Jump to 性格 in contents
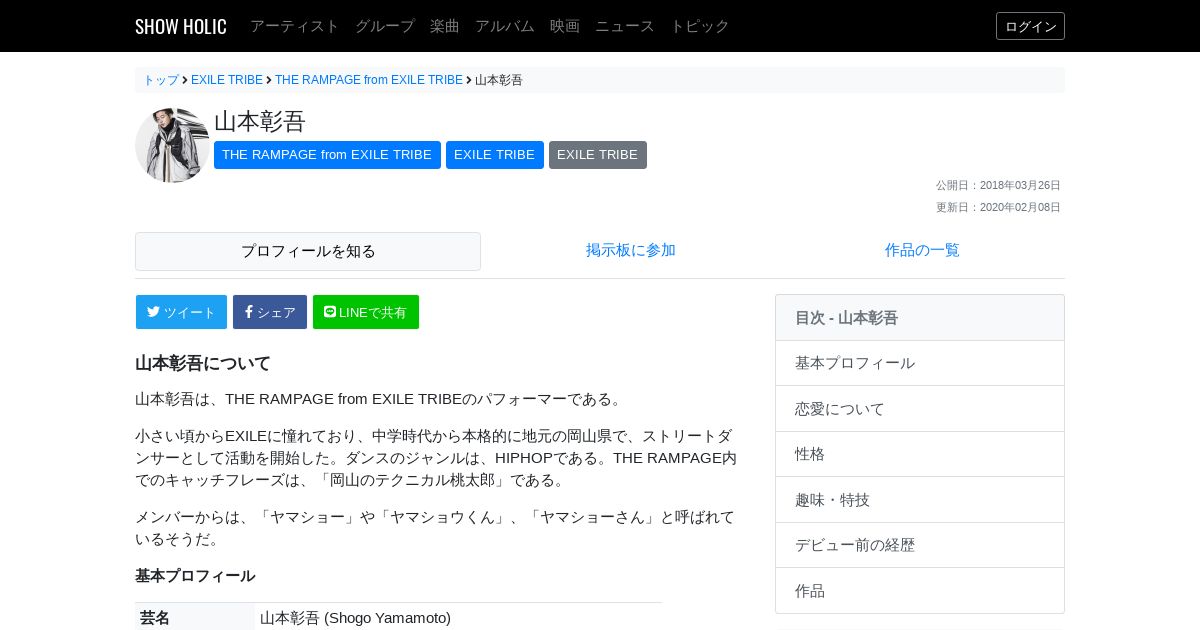Viewport: 1200px width, 630px height. (x=920, y=454)
